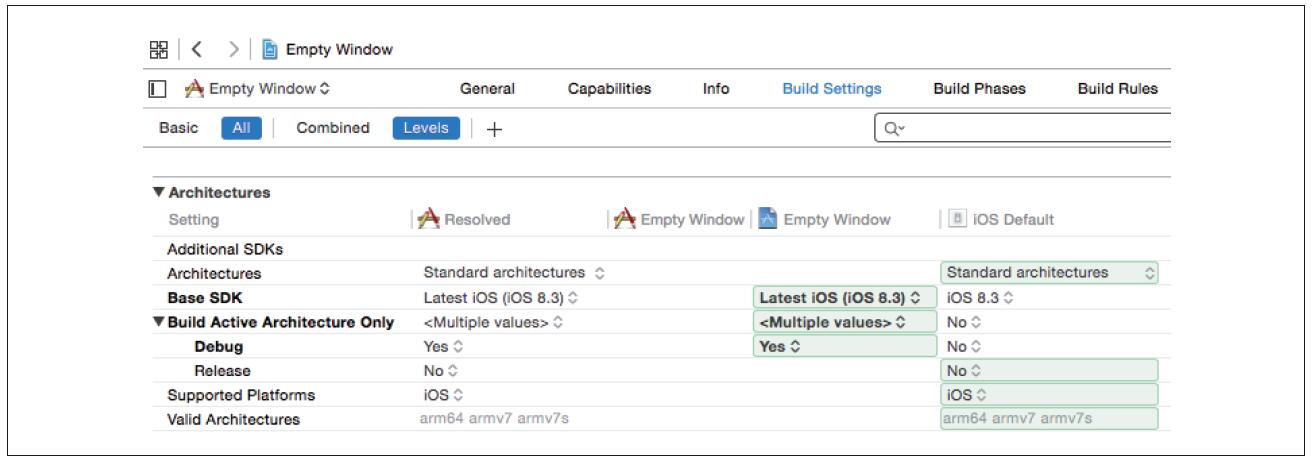Switch to the General tab
The image size is (1314, 464).
point(487,89)
